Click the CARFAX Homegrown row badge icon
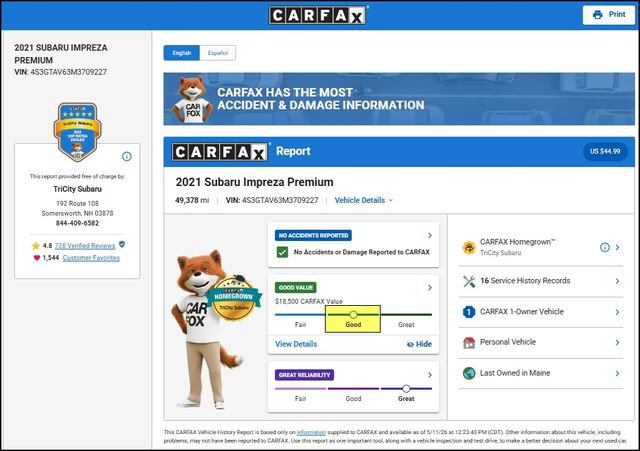The height and width of the screenshot is (451, 640). 469,247
